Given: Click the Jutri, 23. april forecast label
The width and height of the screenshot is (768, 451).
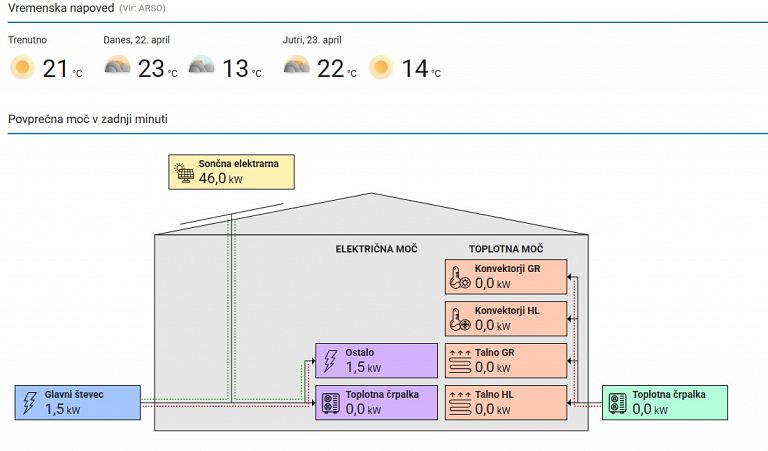Looking at the screenshot, I should pos(312,40).
